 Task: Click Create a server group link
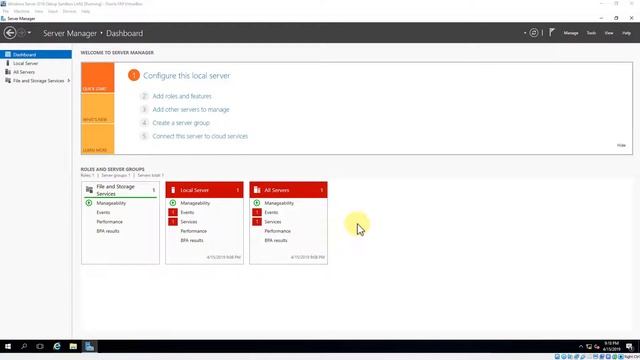181,123
